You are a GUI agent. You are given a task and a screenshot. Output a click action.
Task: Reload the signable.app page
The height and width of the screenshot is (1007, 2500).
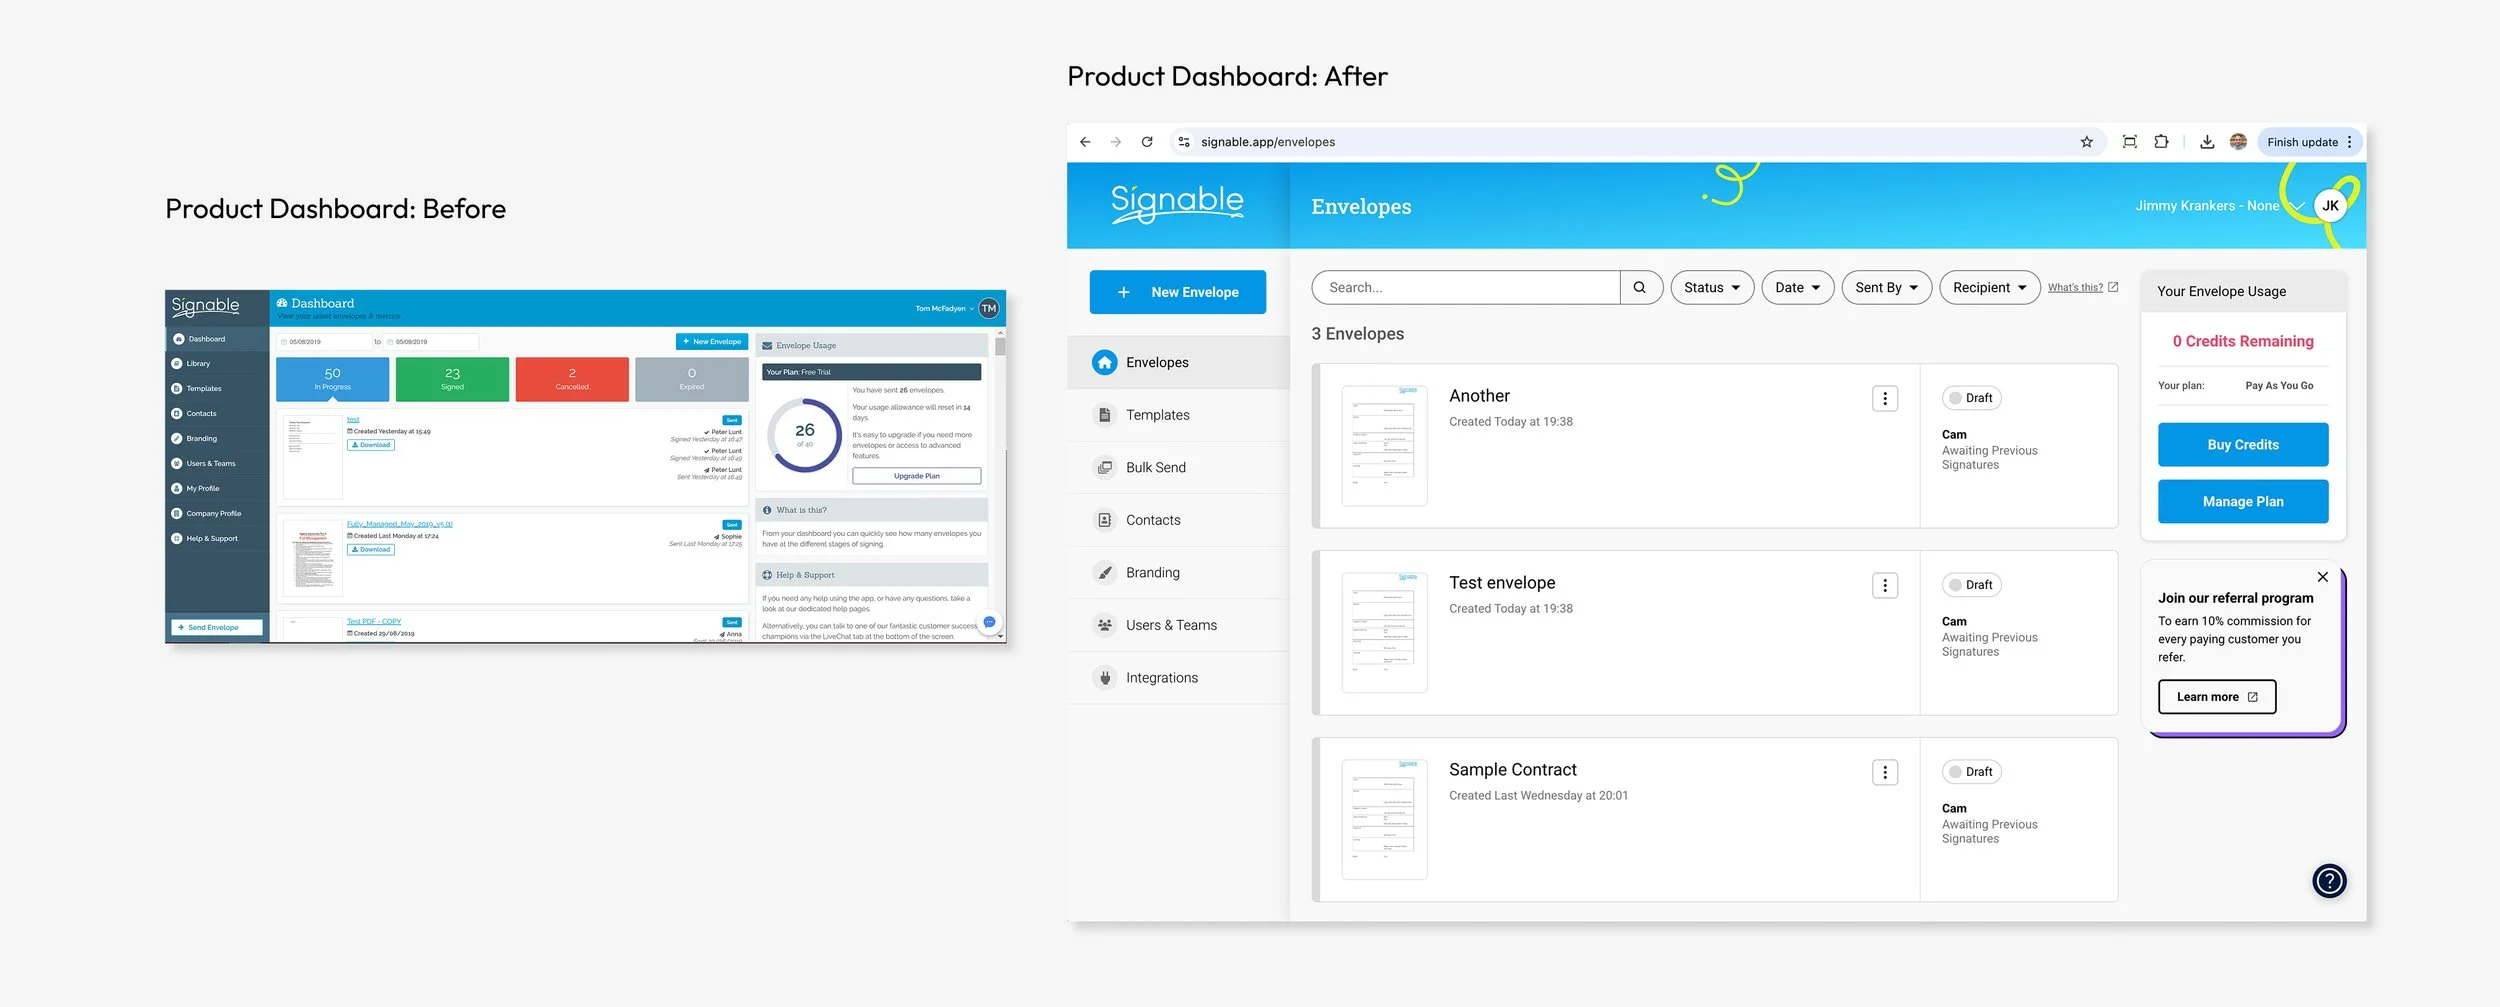click(1147, 142)
